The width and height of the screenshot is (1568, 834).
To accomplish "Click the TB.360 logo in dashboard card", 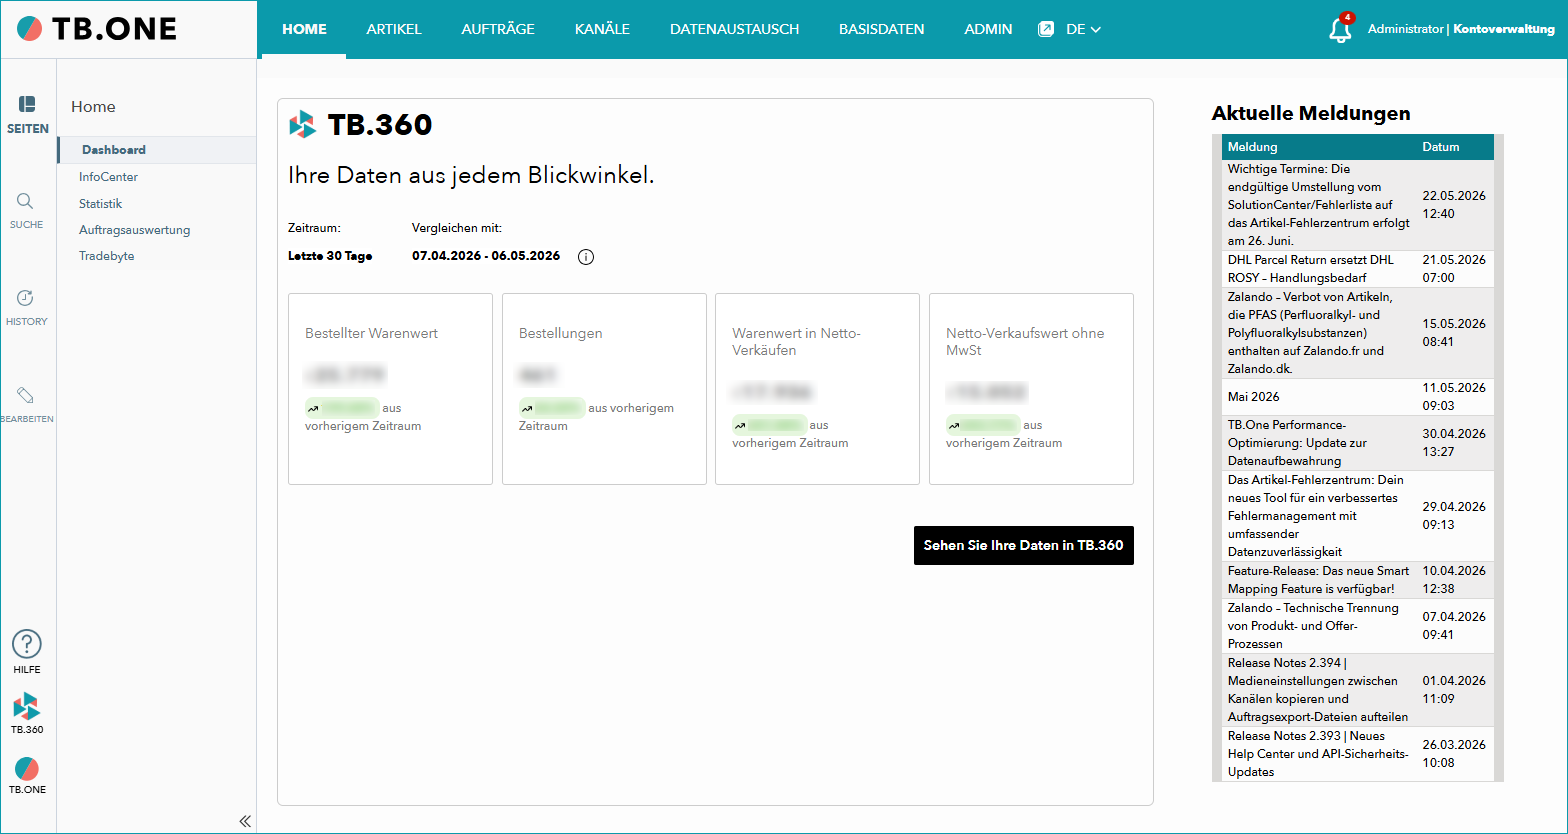I will 361,125.
